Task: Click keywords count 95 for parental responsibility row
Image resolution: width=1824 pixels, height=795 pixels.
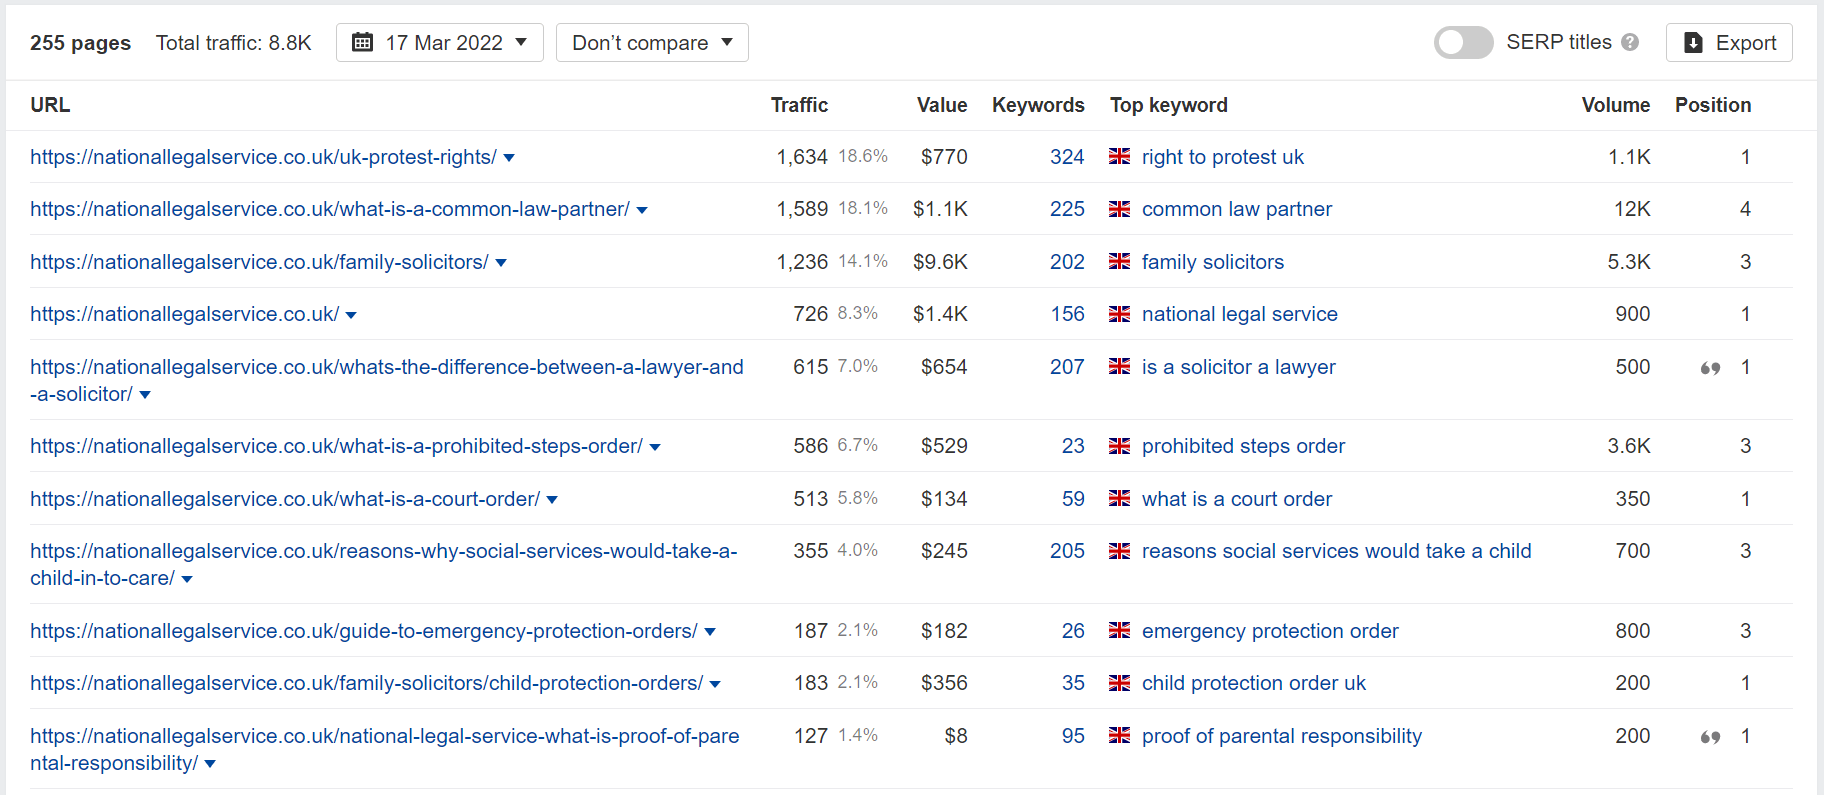Action: point(1073,736)
